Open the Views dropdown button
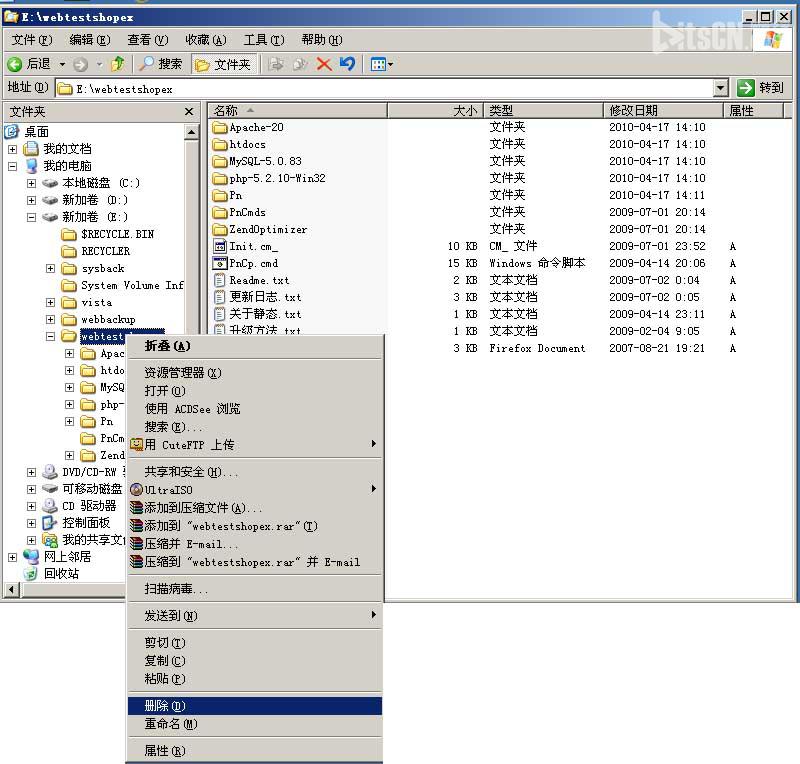800x764 pixels. pos(382,64)
